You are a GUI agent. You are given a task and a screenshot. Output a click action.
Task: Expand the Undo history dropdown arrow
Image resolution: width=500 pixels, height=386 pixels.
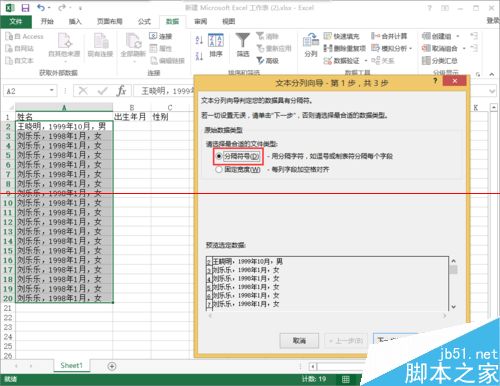pos(49,8)
